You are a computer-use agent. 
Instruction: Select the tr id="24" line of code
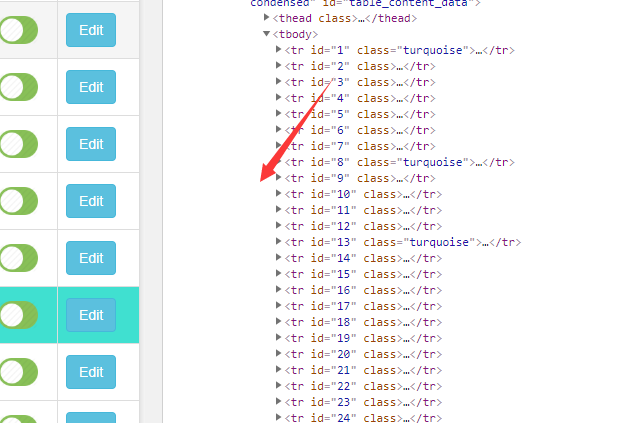pos(363,418)
